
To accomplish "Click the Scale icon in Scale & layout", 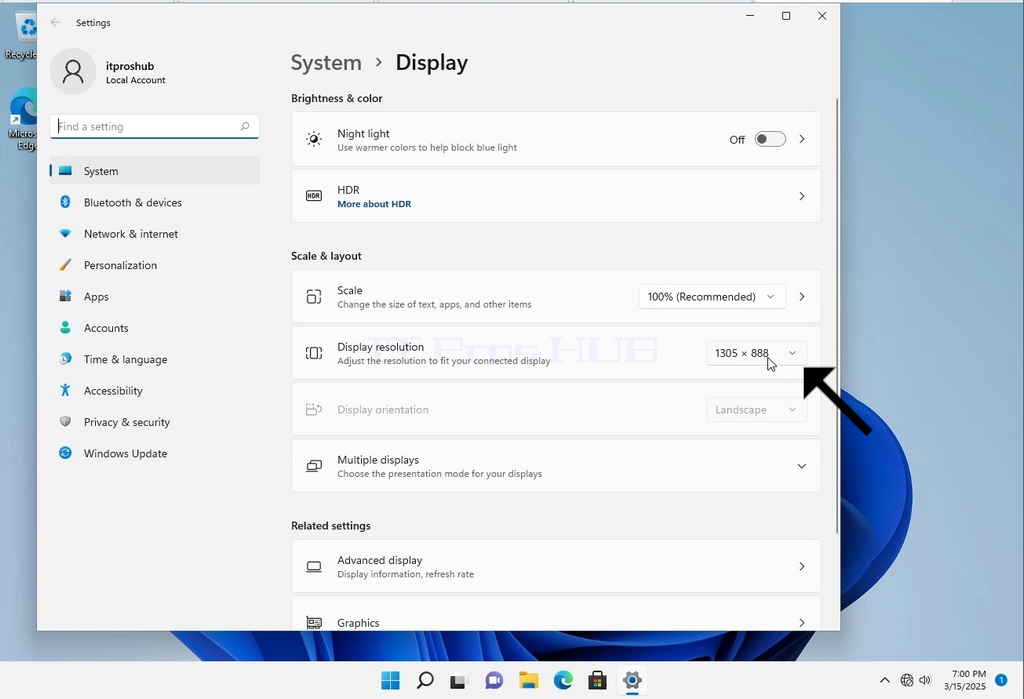I will pyautogui.click(x=314, y=297).
